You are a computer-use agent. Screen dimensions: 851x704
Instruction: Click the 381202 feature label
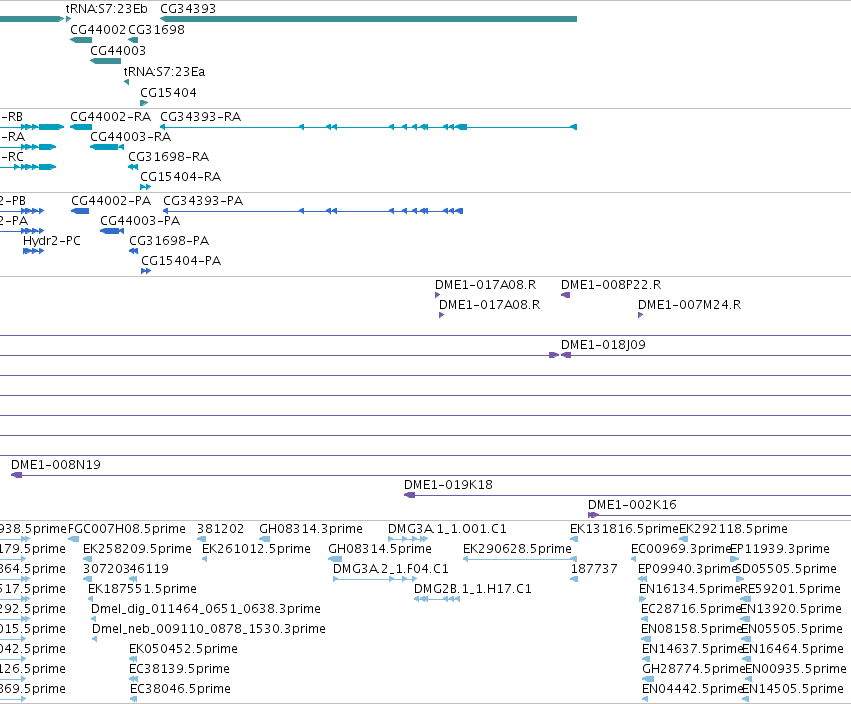[x=220, y=529]
